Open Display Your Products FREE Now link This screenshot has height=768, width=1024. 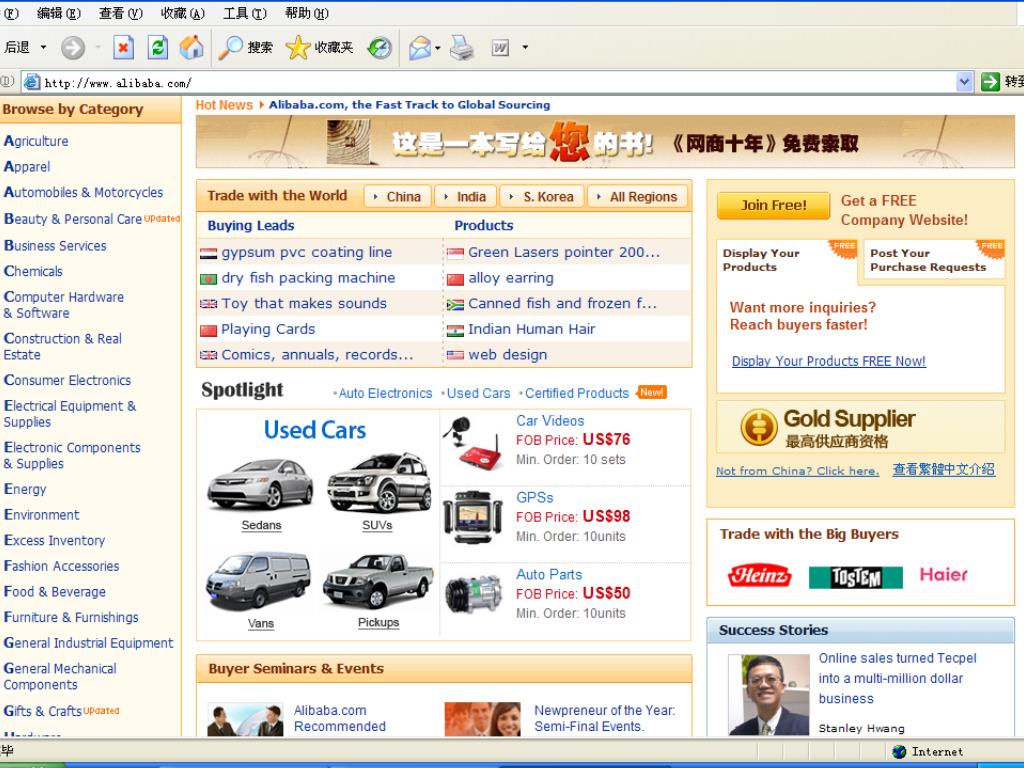[x=829, y=361]
